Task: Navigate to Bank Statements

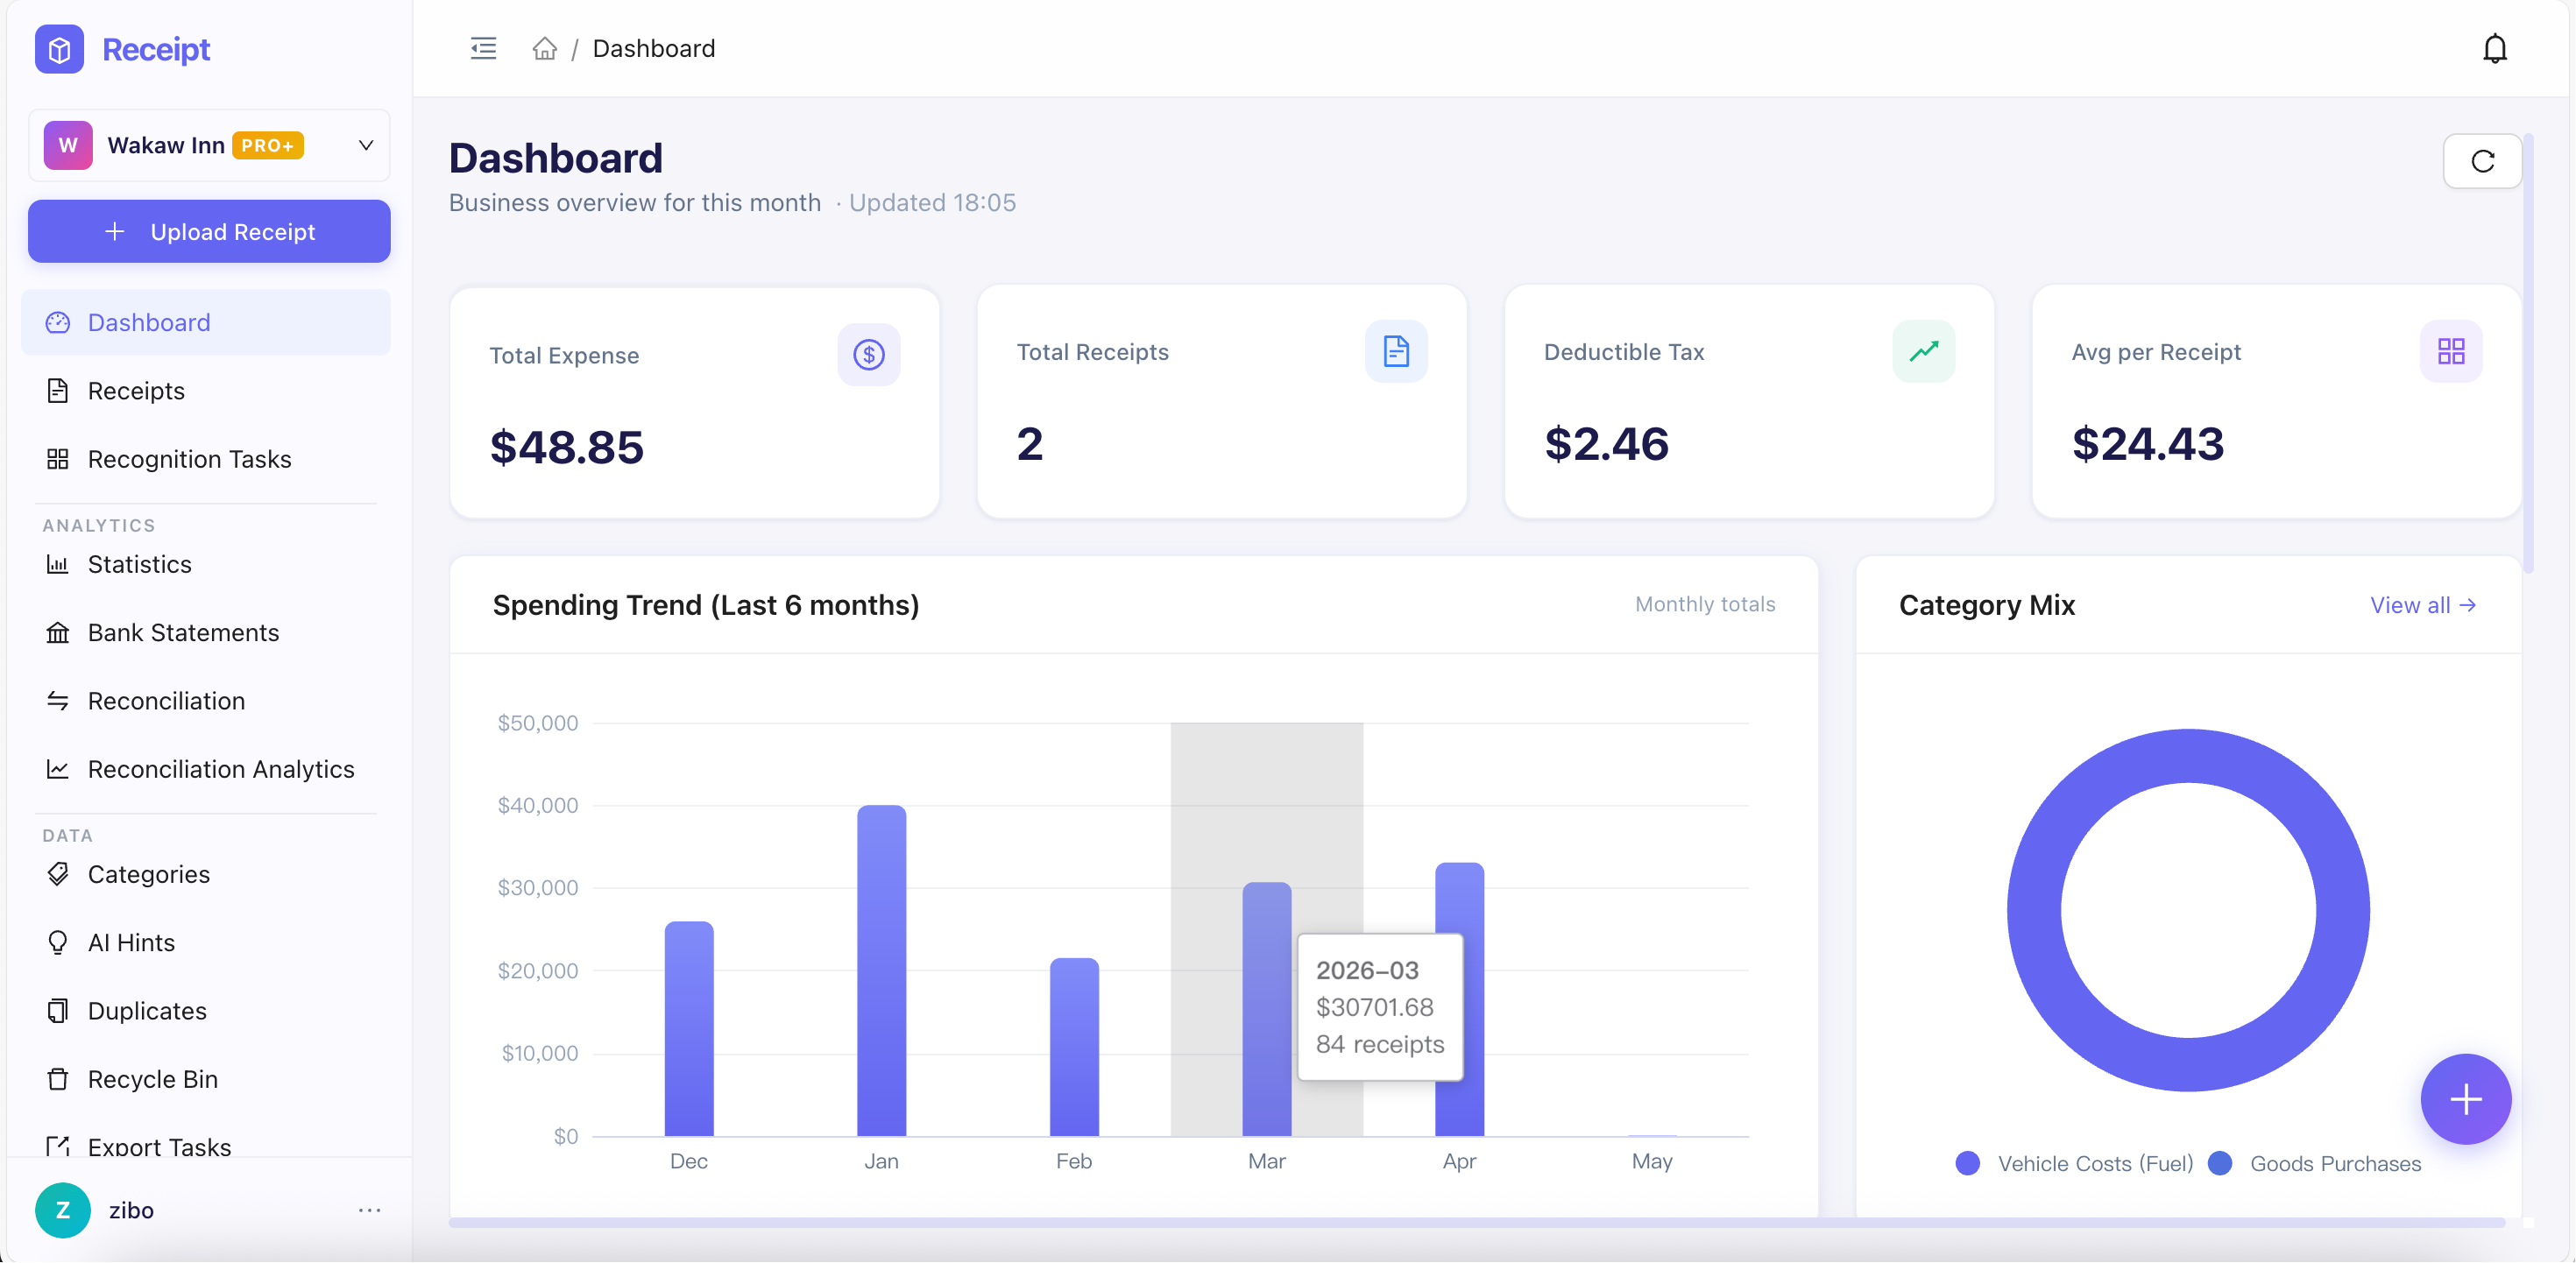Action: (x=206, y=632)
